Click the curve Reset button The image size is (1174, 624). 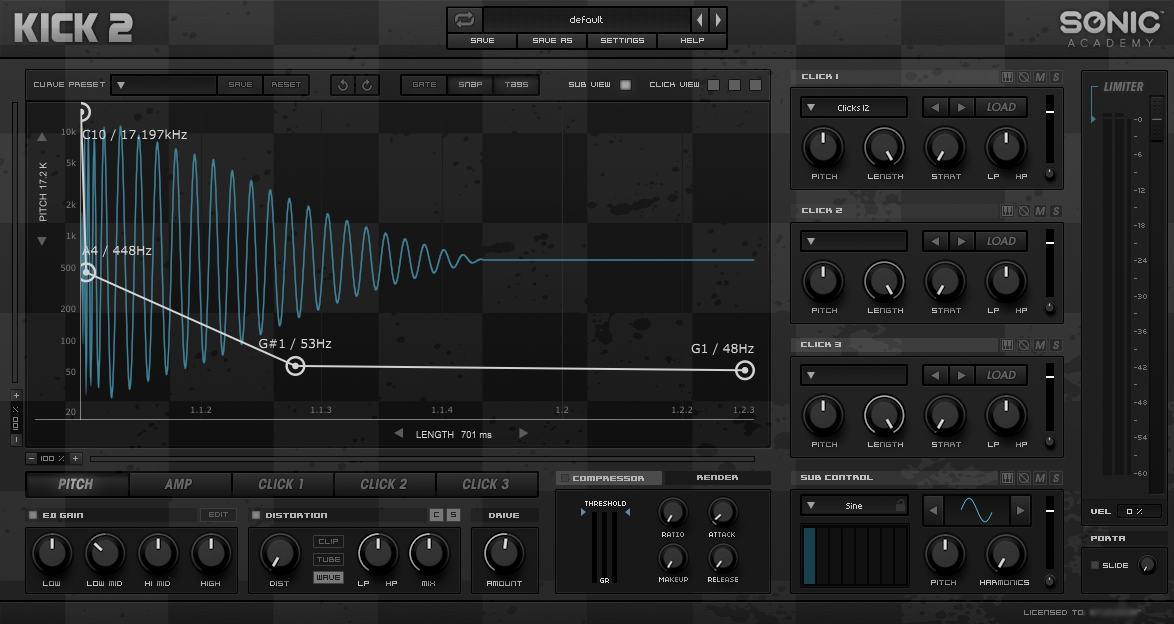(286, 85)
